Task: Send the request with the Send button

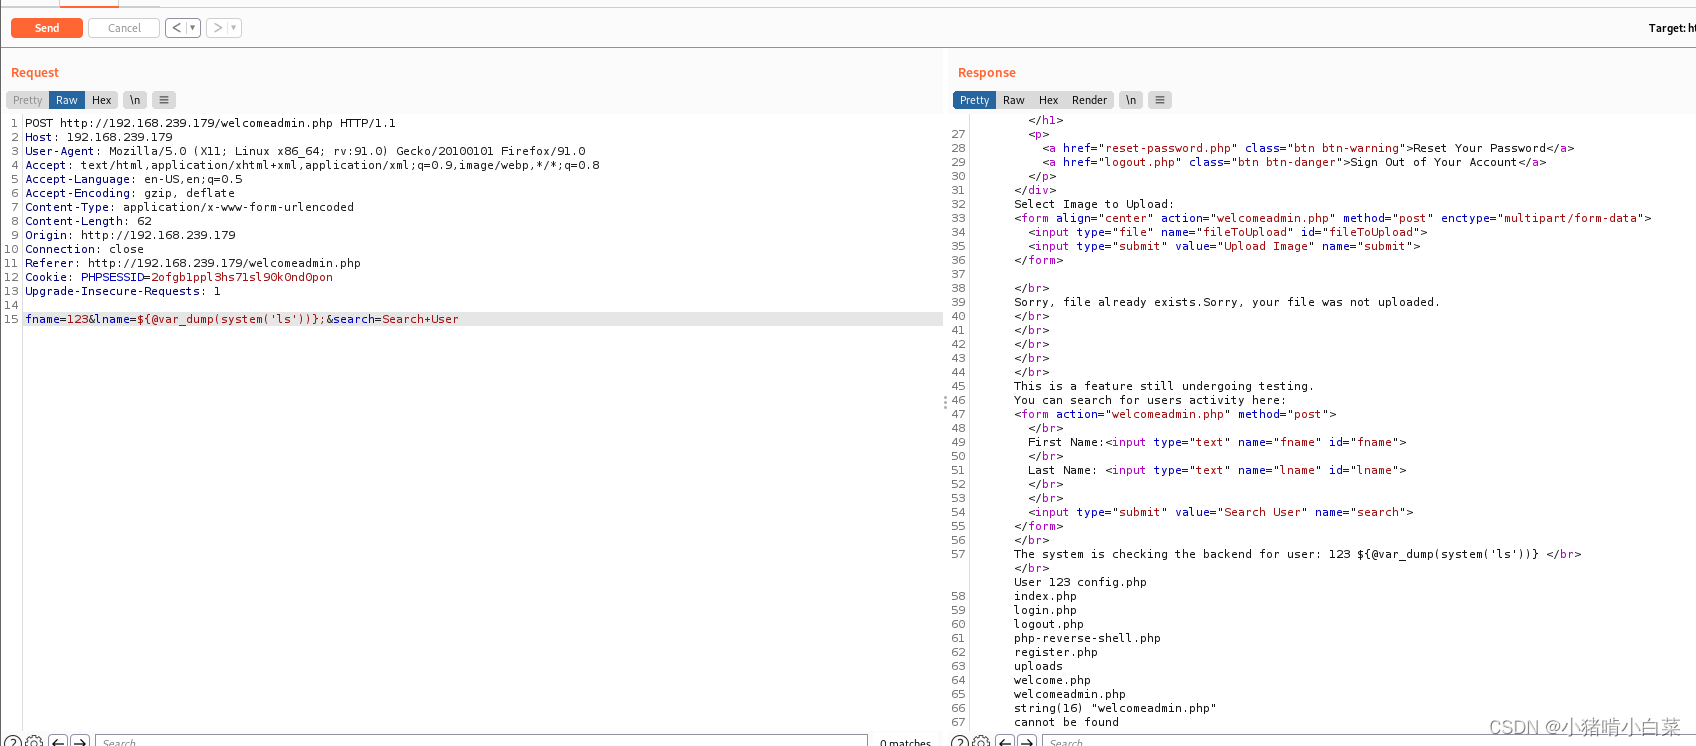Action: point(47,28)
